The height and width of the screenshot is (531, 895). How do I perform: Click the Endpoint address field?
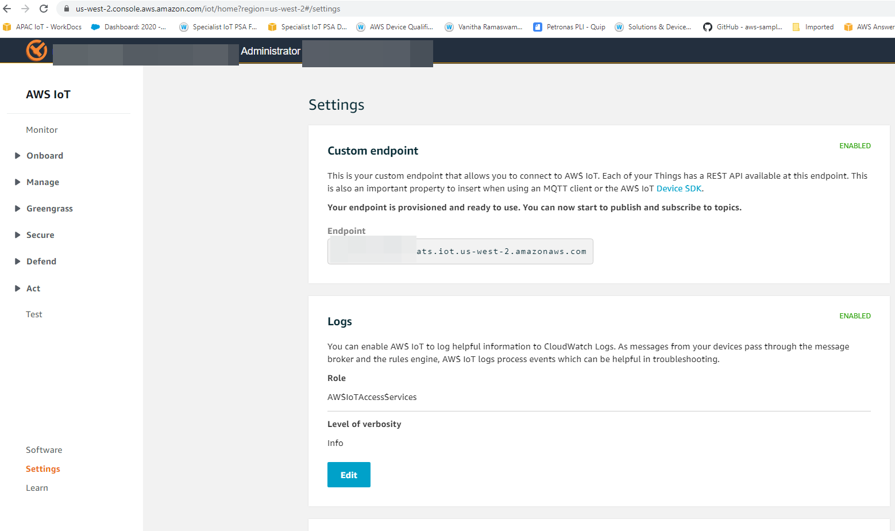pos(460,251)
